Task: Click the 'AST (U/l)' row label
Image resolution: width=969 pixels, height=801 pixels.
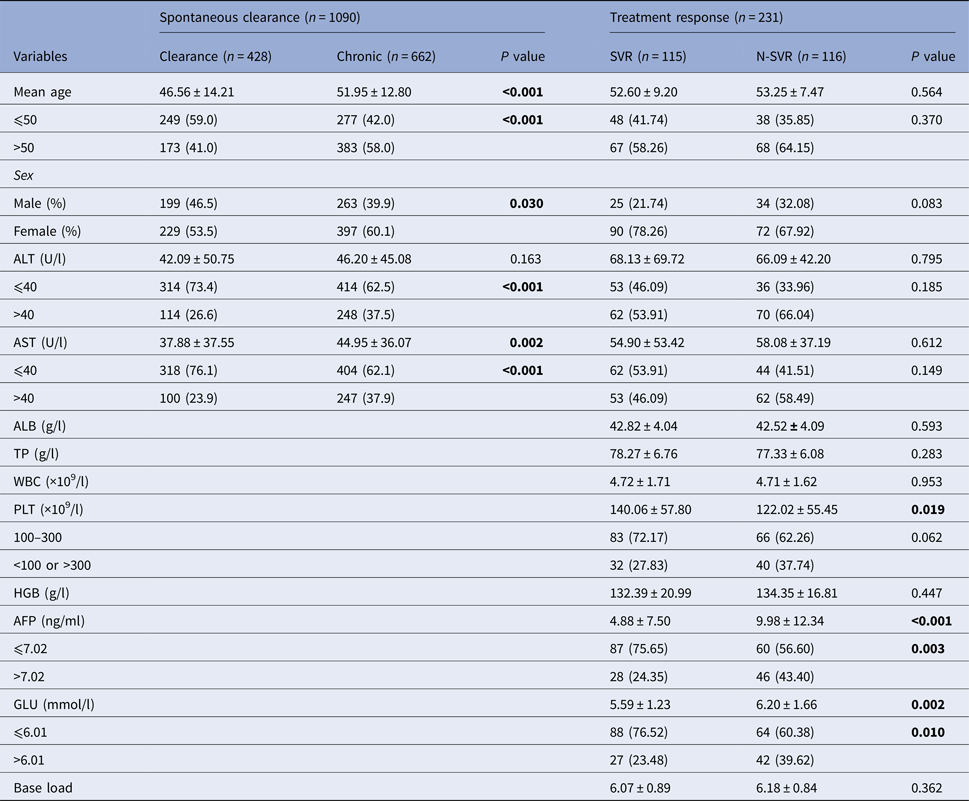Action: [41, 343]
